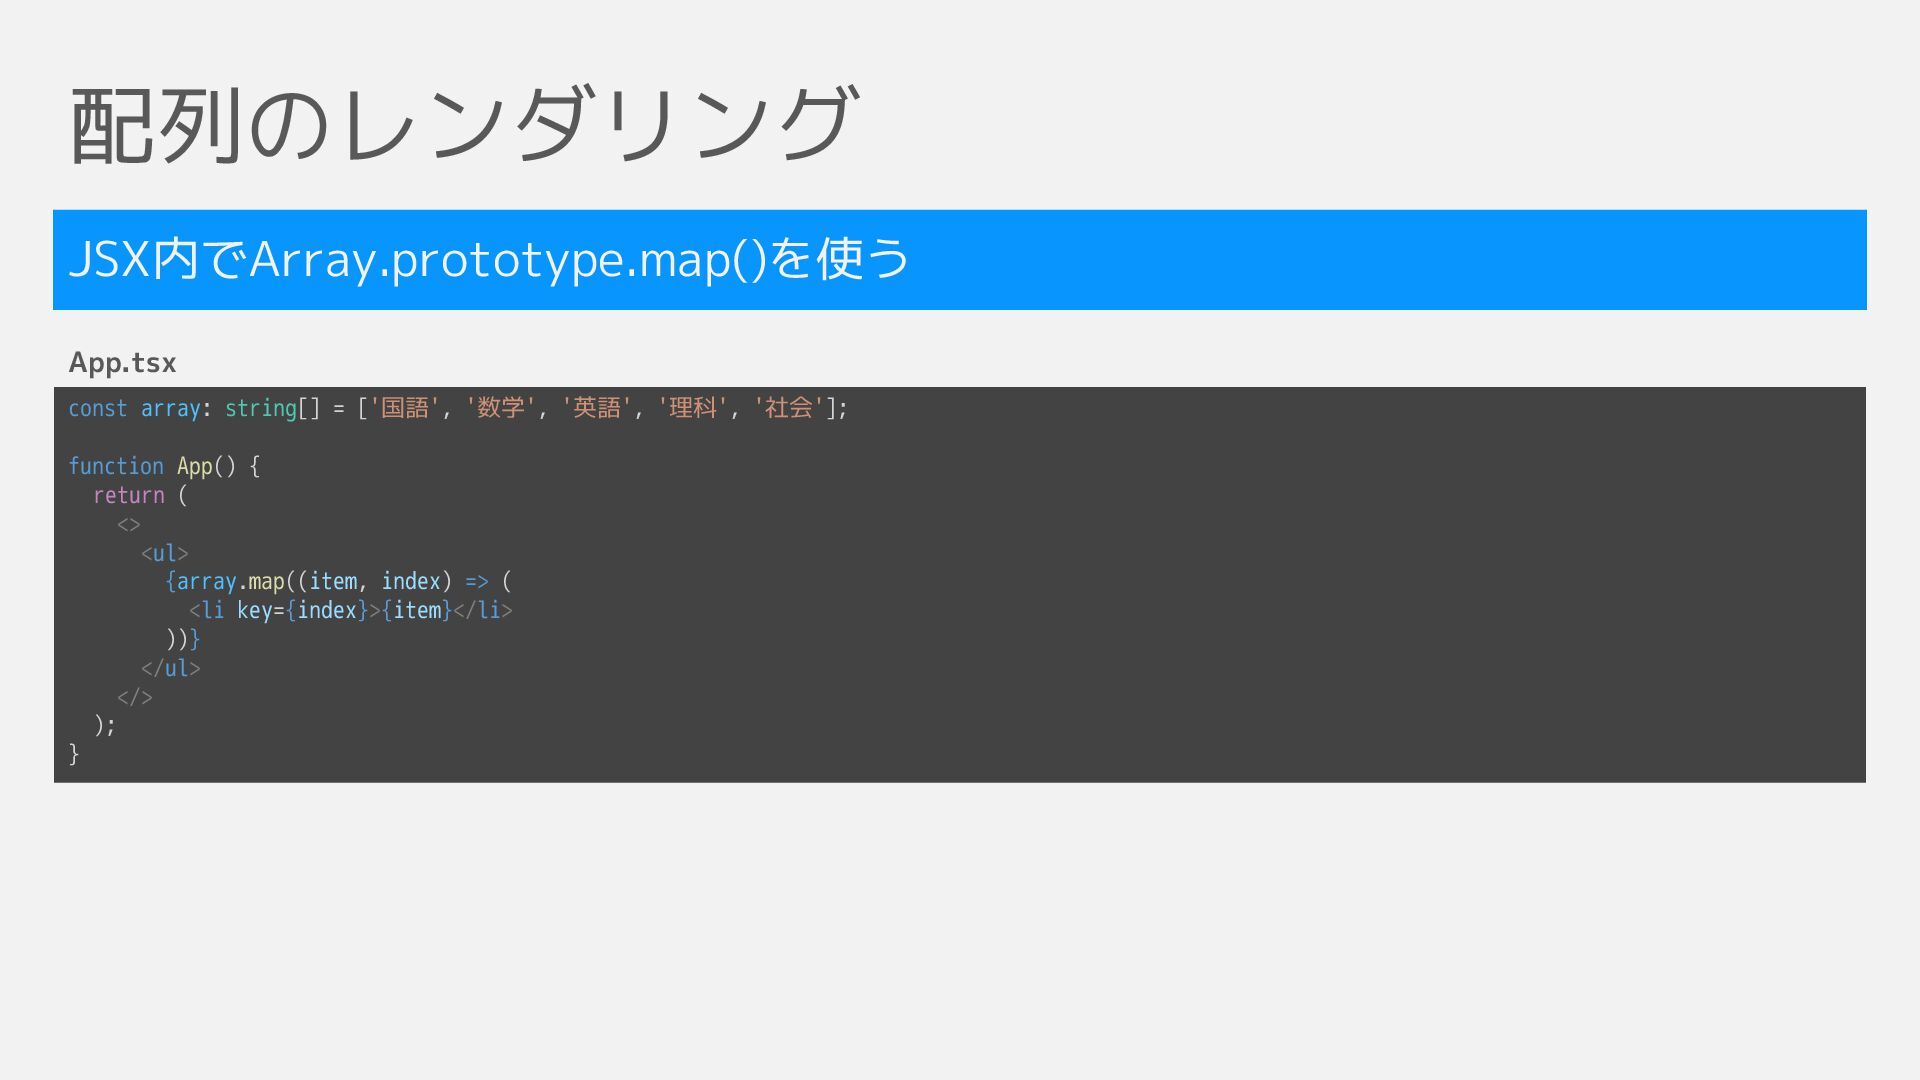Click the '英語' string literal

(x=597, y=408)
